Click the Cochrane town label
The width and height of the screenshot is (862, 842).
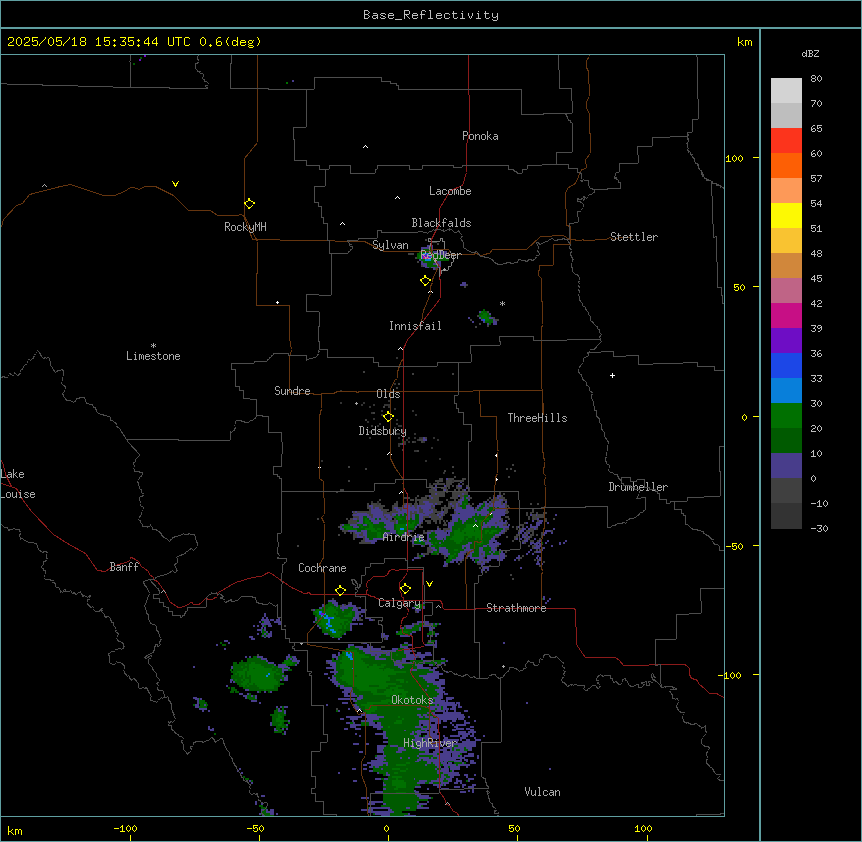322,568
